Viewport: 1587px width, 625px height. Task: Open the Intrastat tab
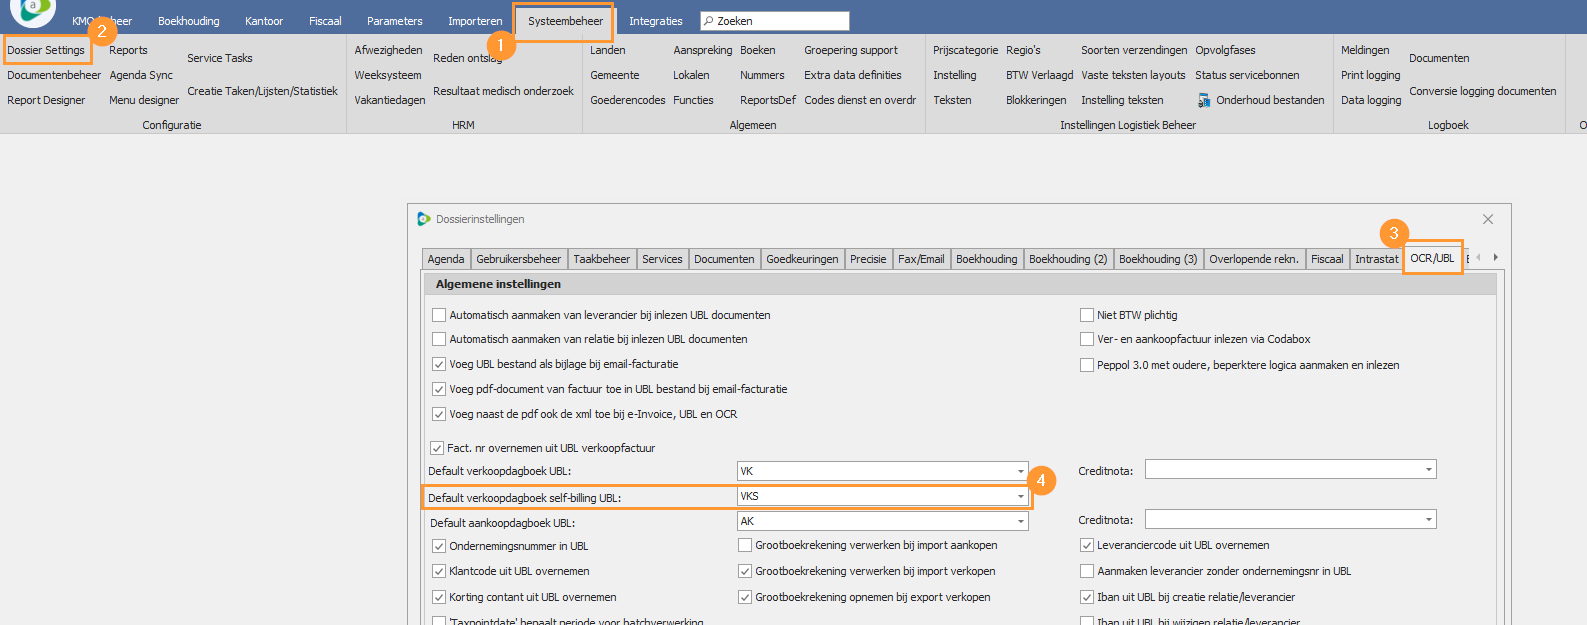[1377, 259]
